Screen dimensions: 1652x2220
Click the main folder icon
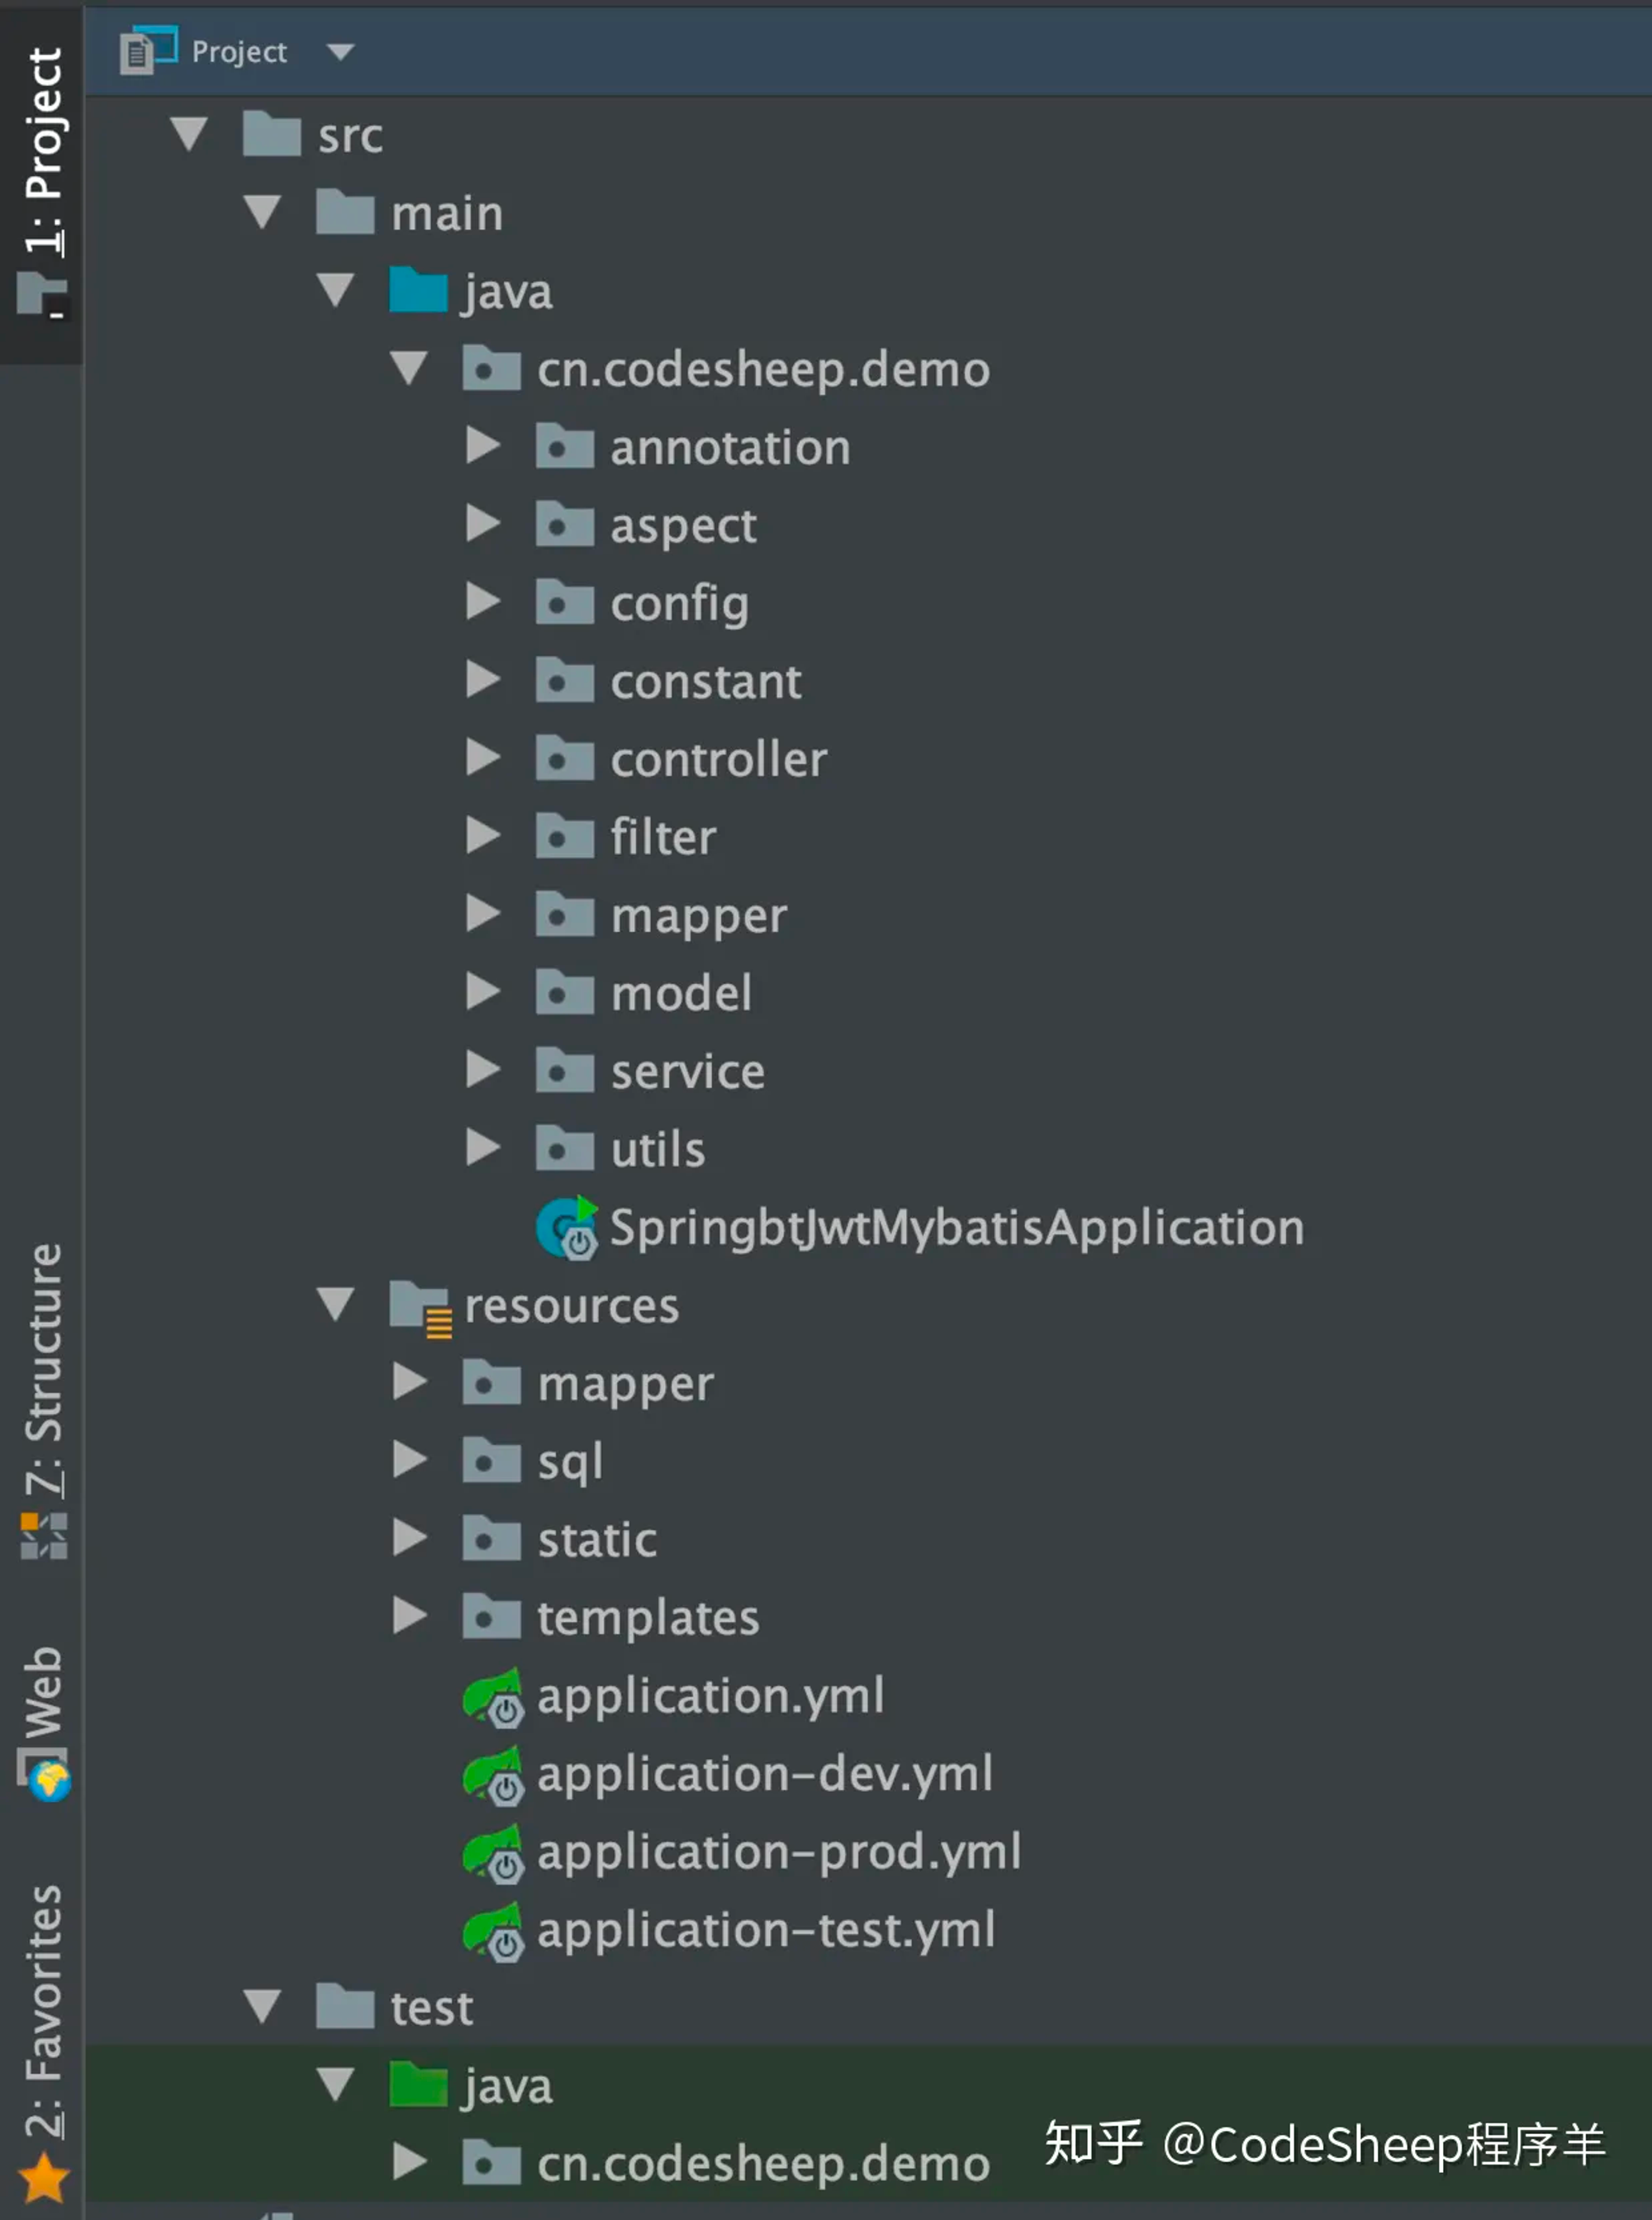click(345, 212)
